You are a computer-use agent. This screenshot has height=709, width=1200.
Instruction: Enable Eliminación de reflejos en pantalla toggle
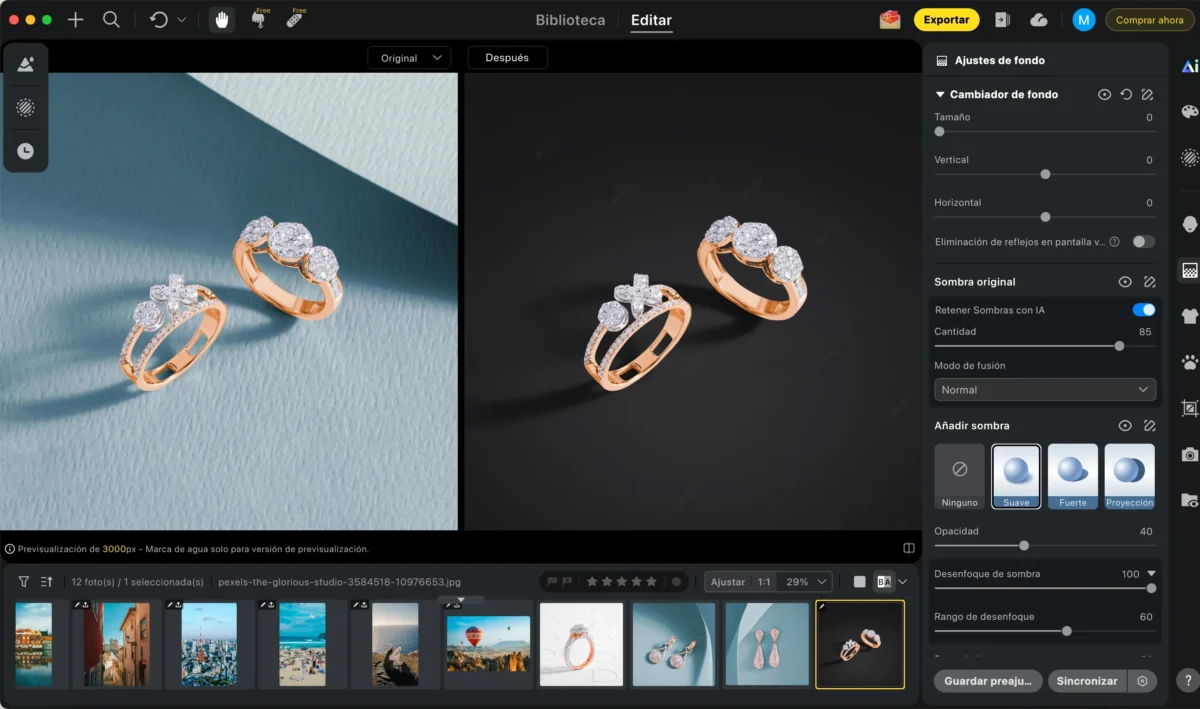1143,242
